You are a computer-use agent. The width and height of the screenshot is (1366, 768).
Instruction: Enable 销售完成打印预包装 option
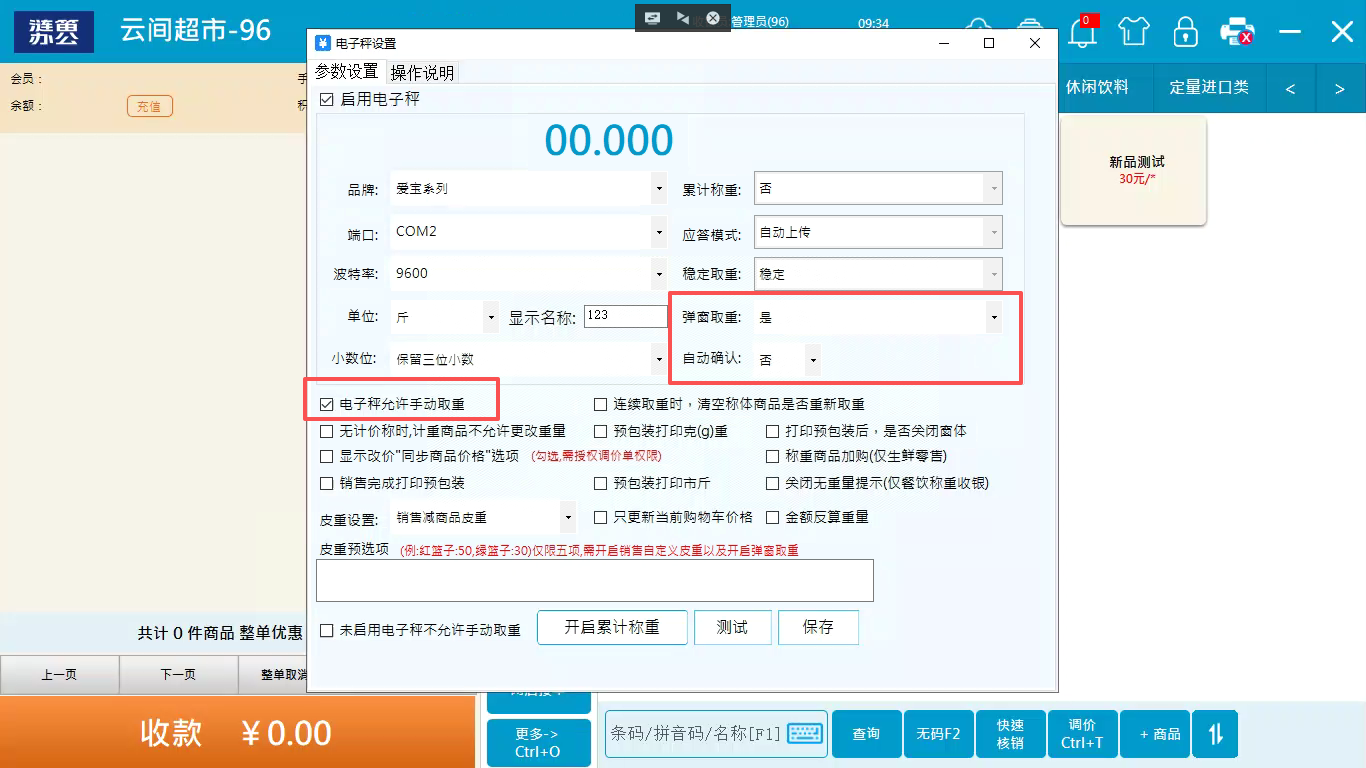(x=327, y=483)
